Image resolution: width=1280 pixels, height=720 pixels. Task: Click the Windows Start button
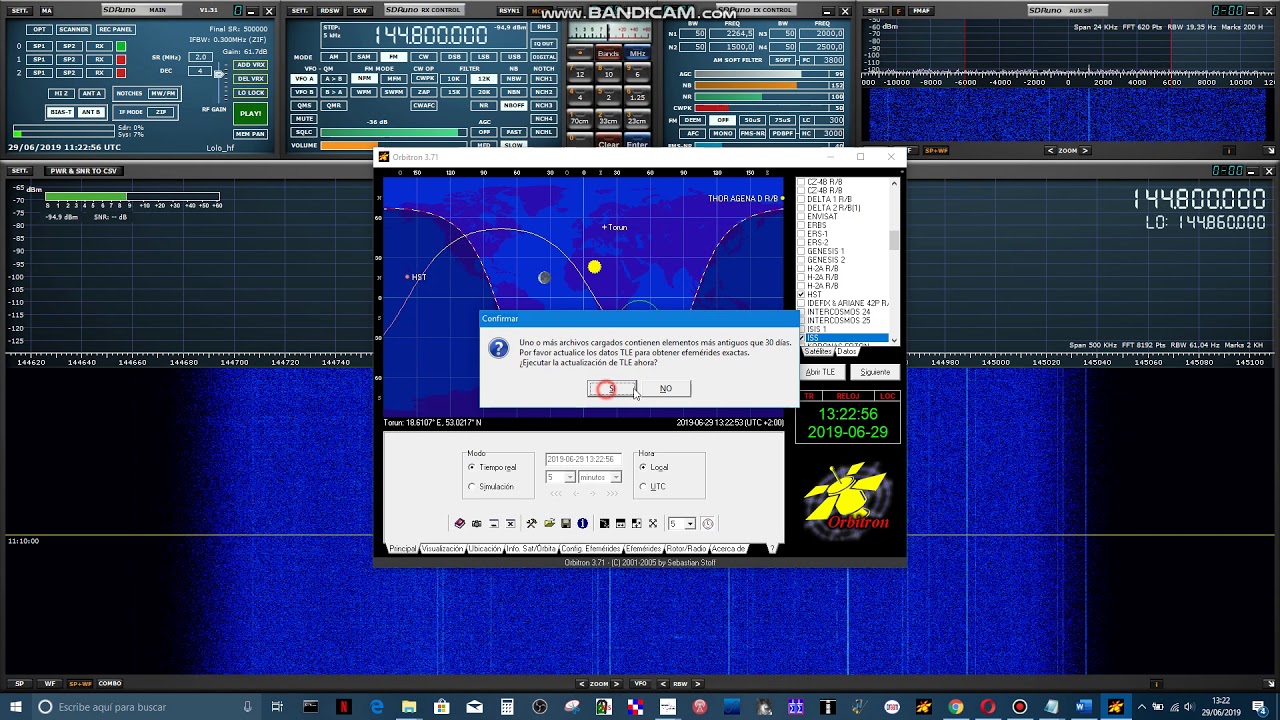tap(16, 707)
